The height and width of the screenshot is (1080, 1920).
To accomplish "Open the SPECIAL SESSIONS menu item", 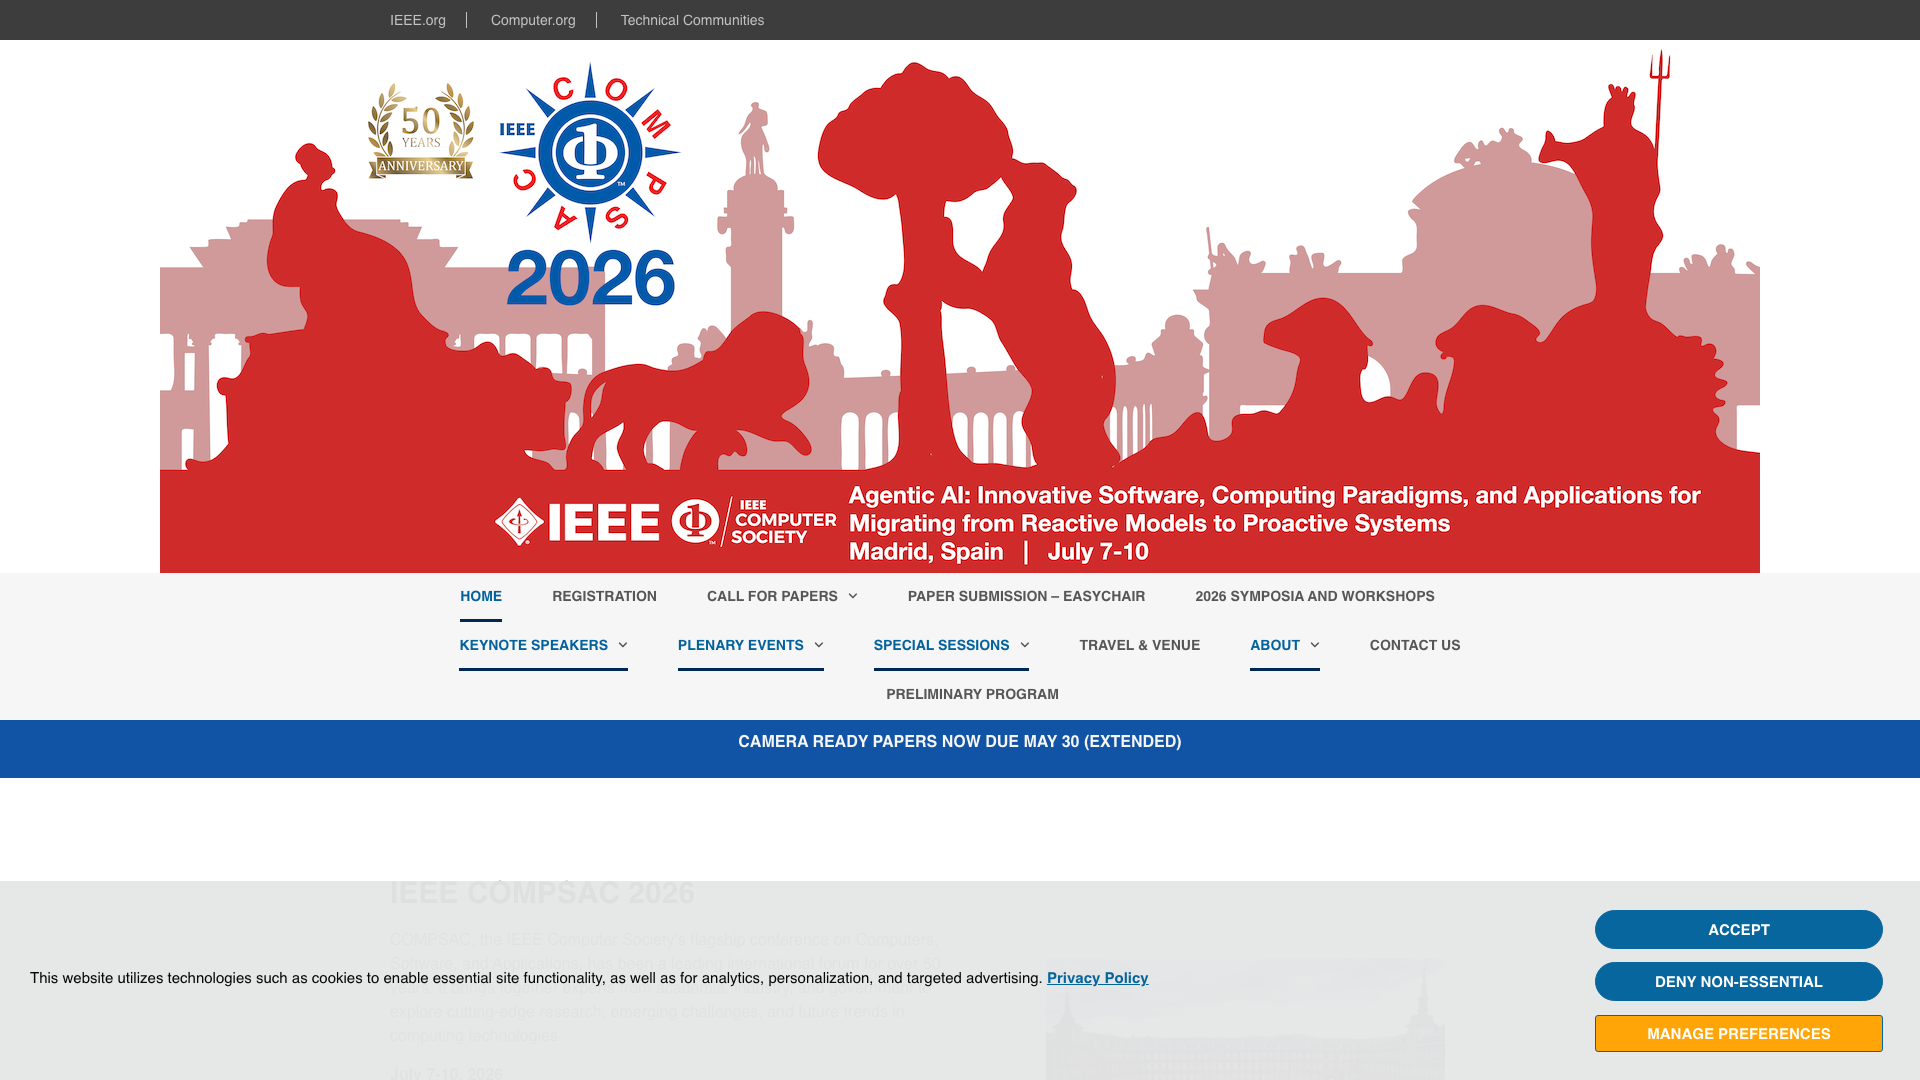I will click(941, 645).
